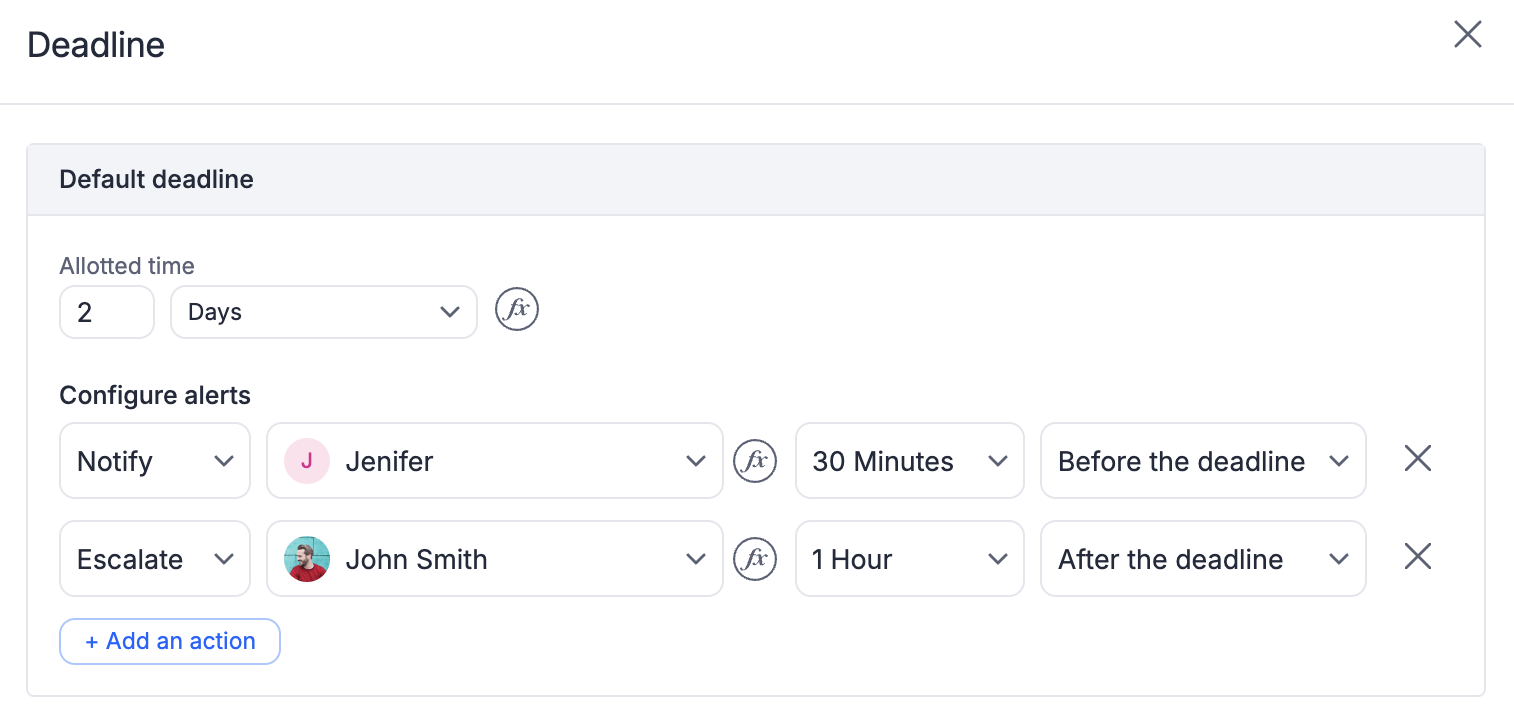Expand the John Smith recipient dropdown
Image resolution: width=1514 pixels, height=726 pixels.
495,559
